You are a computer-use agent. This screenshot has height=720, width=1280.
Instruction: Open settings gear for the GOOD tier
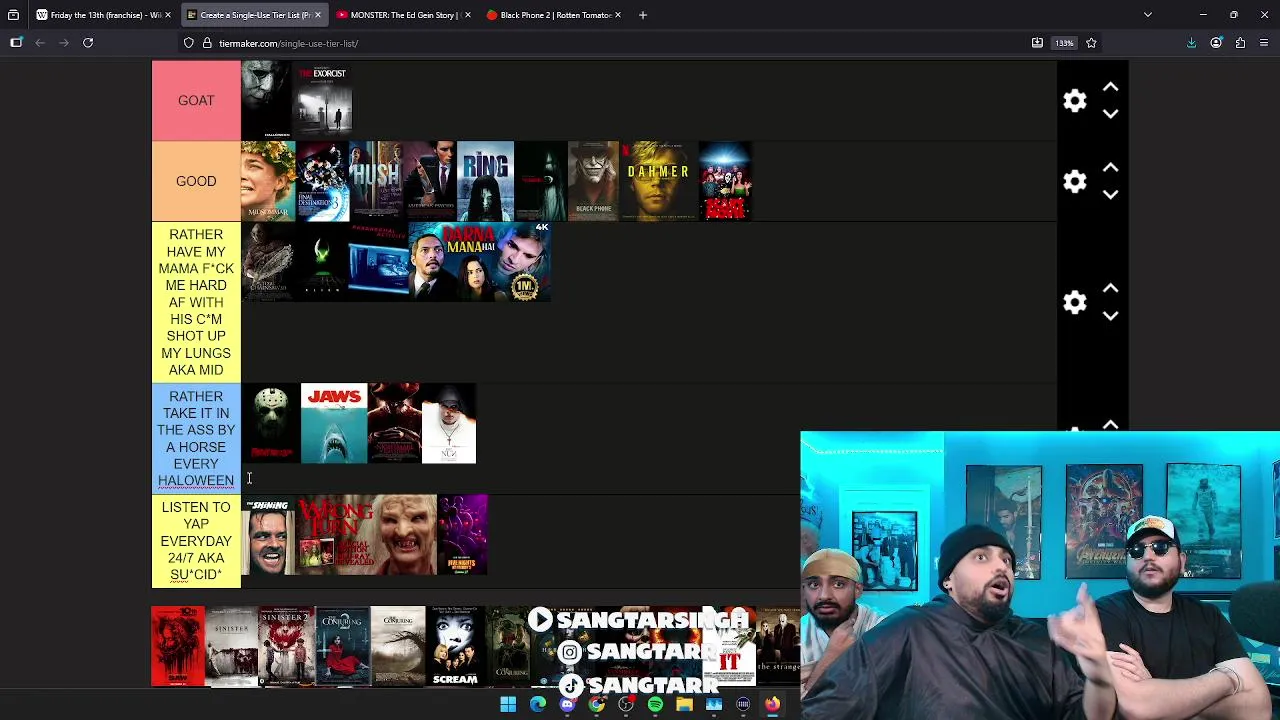pyautogui.click(x=1075, y=181)
